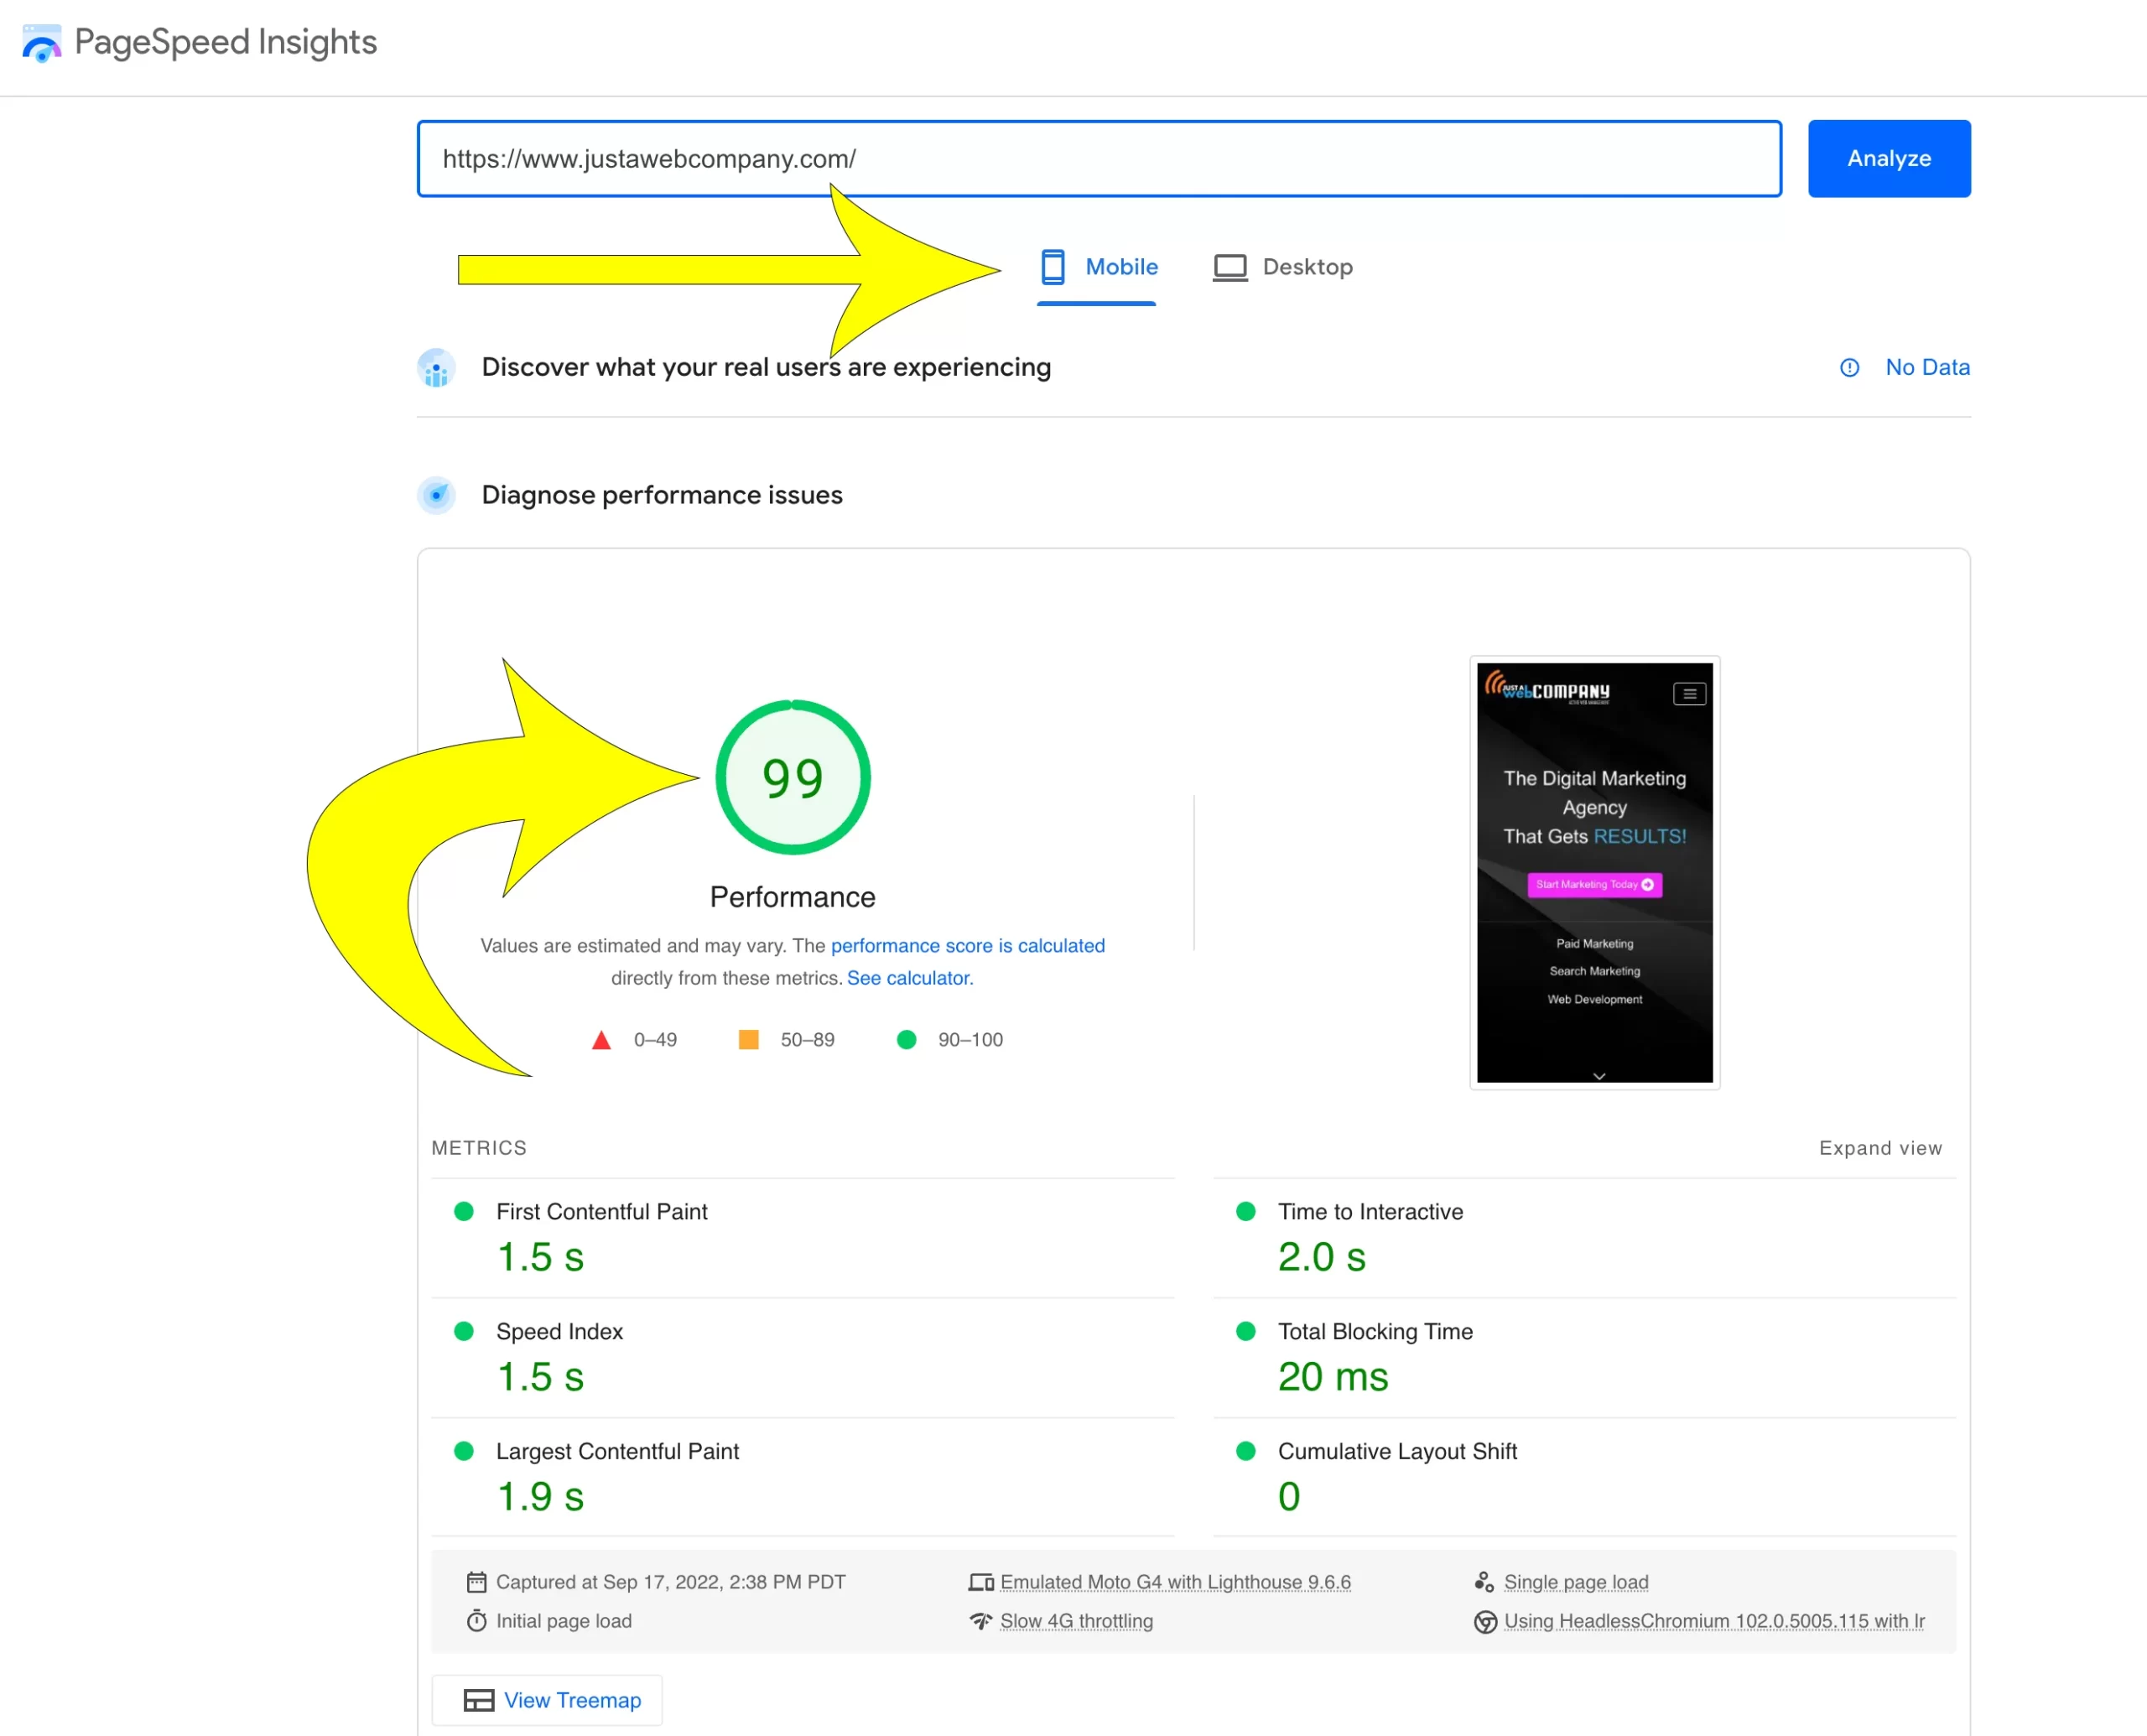The image size is (2147, 1736).
Task: Open the See calculator link
Action: [910, 978]
